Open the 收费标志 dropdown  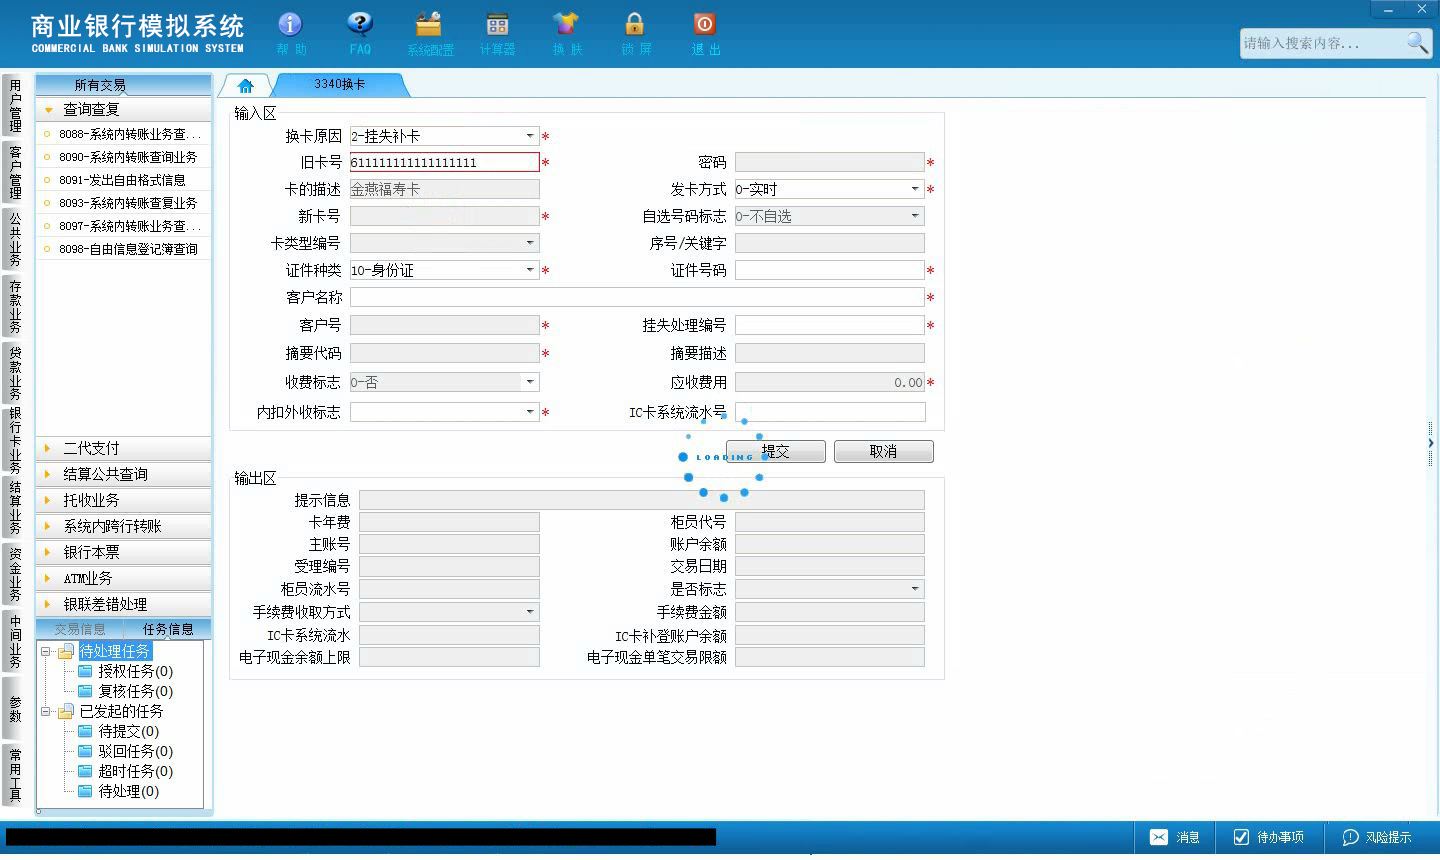(x=530, y=382)
